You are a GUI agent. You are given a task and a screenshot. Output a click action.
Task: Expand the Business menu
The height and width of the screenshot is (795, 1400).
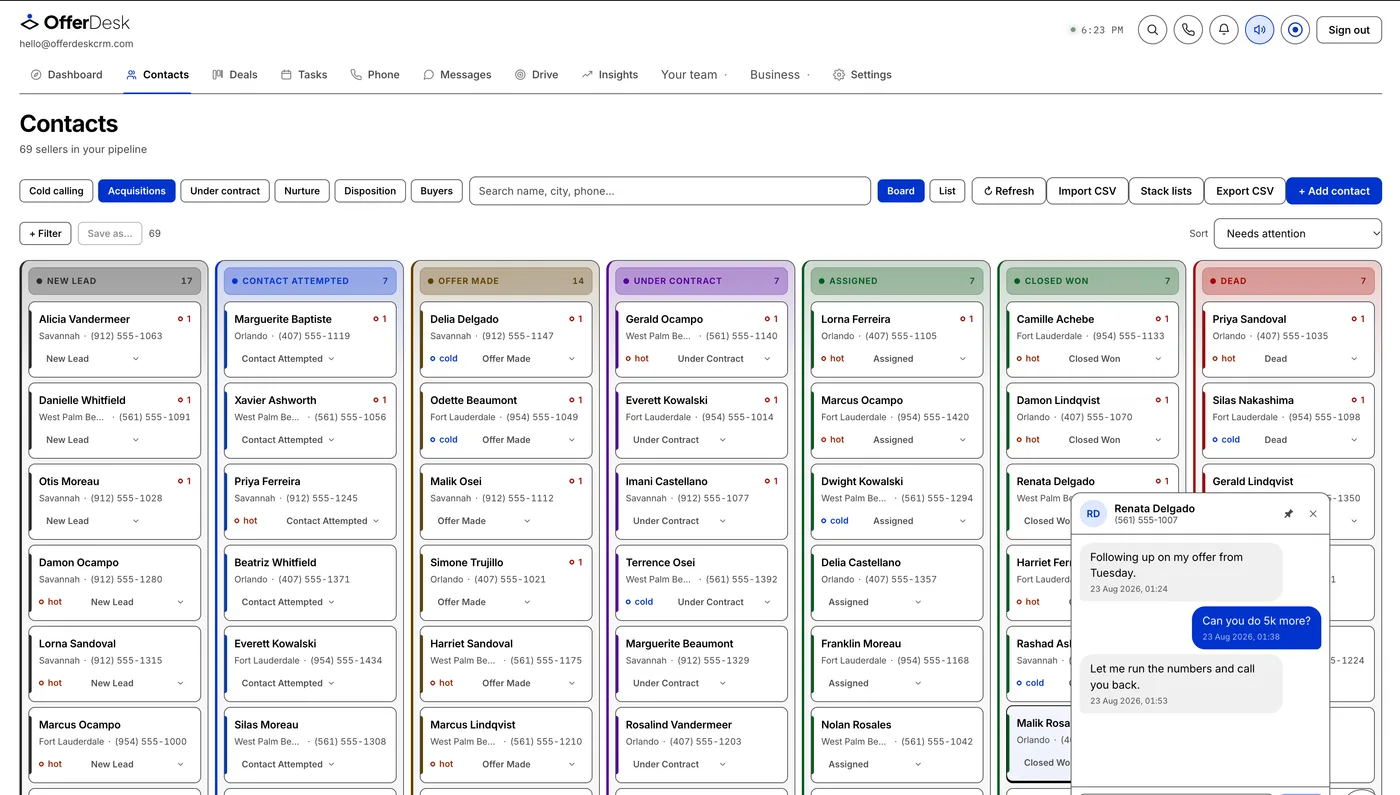[780, 75]
